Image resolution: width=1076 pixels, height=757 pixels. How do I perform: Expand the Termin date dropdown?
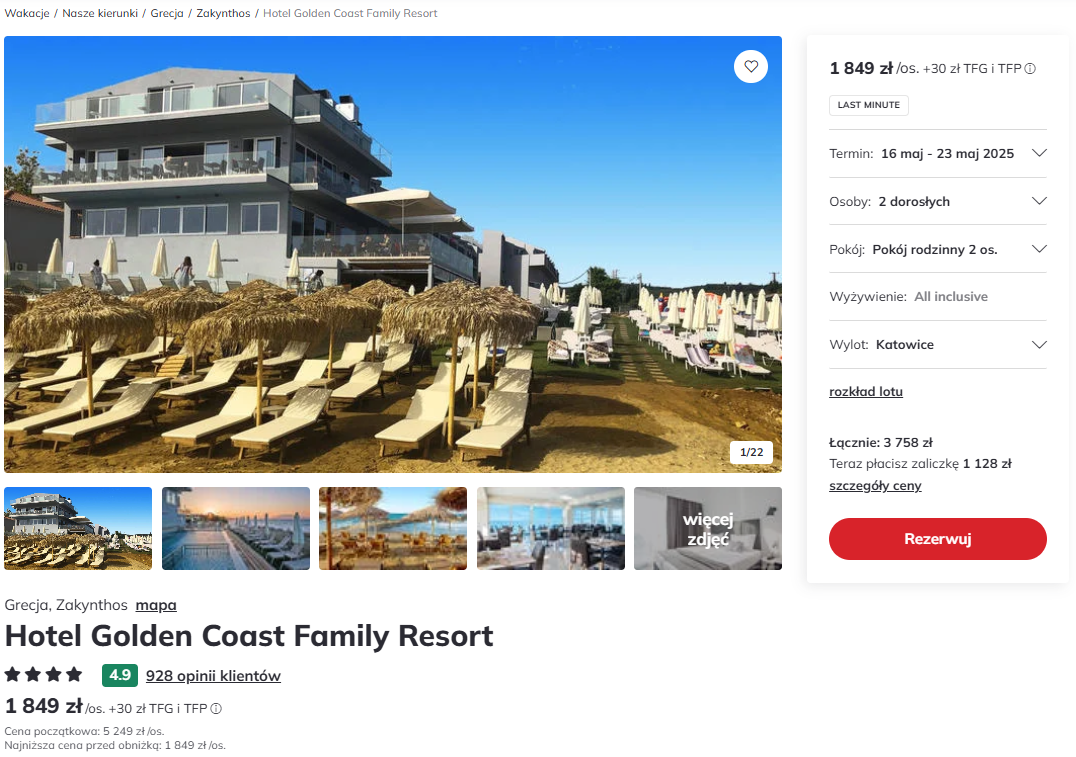point(937,154)
